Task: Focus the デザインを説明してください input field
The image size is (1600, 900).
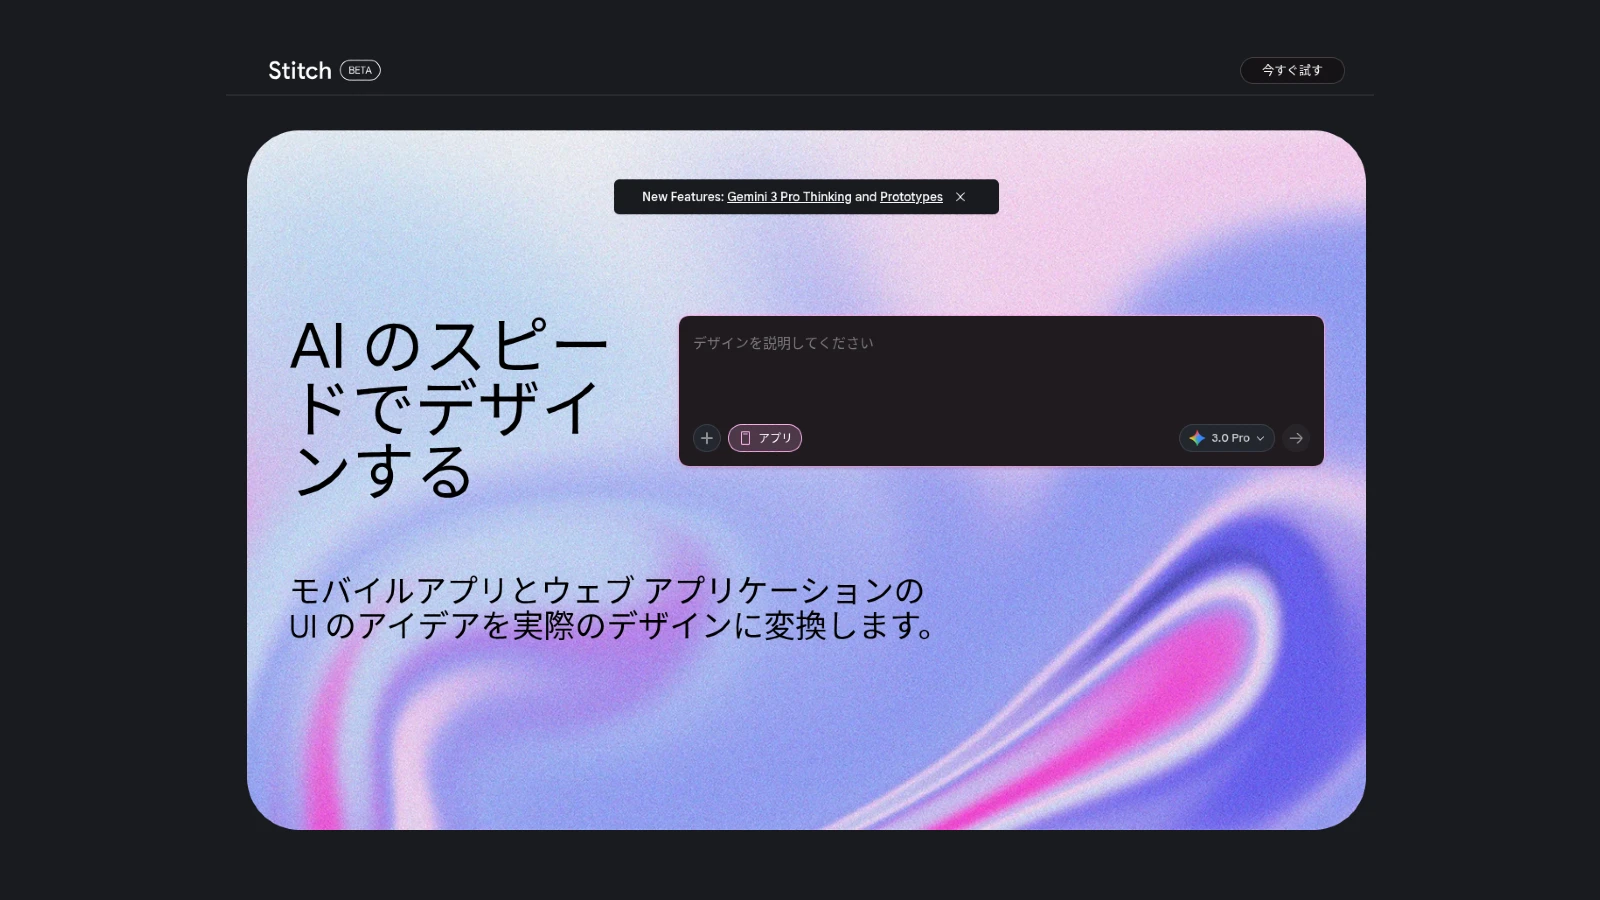Action: point(1000,370)
